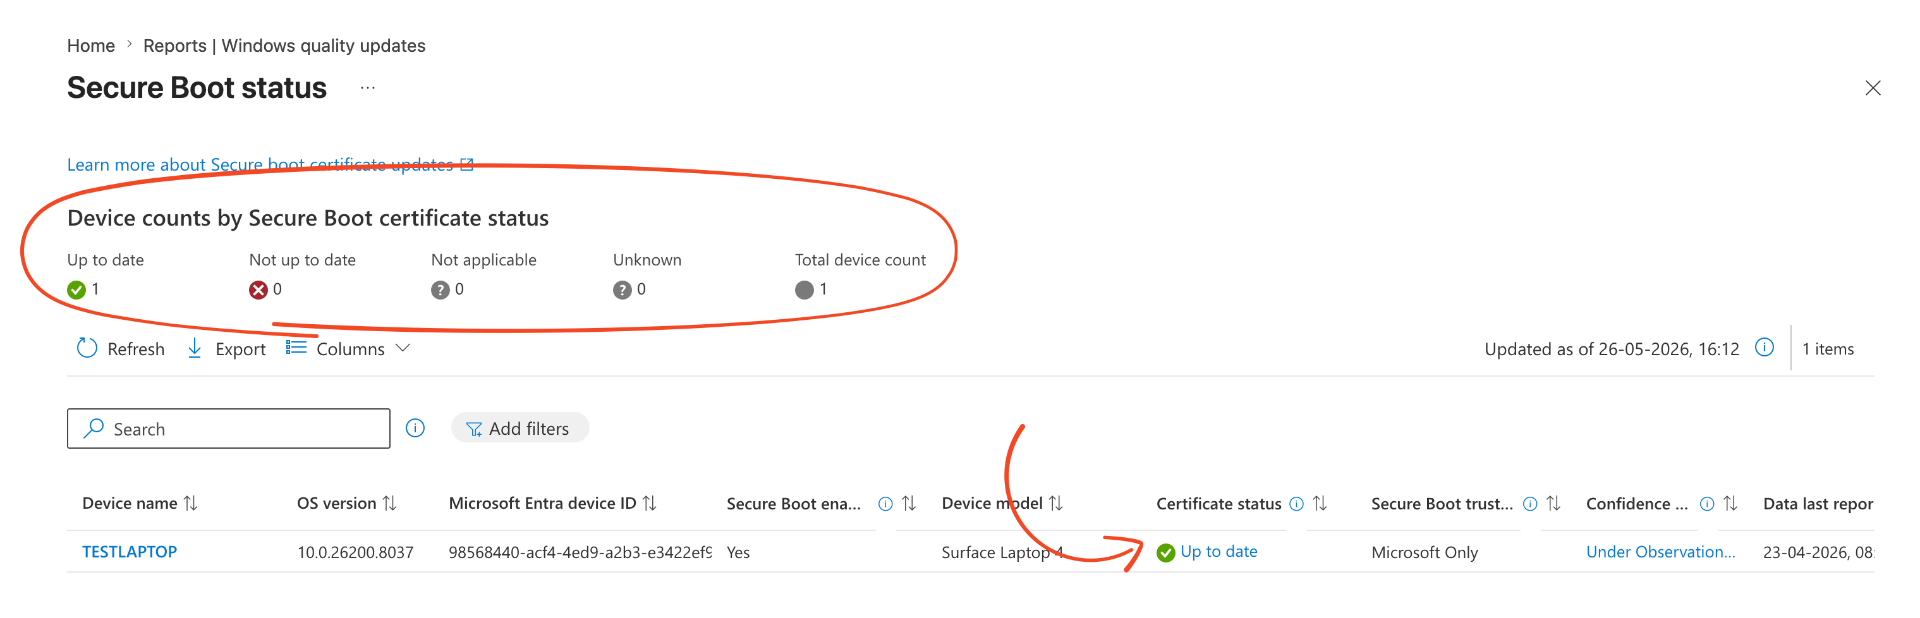Open the TESTLAPTOP device link

click(129, 551)
